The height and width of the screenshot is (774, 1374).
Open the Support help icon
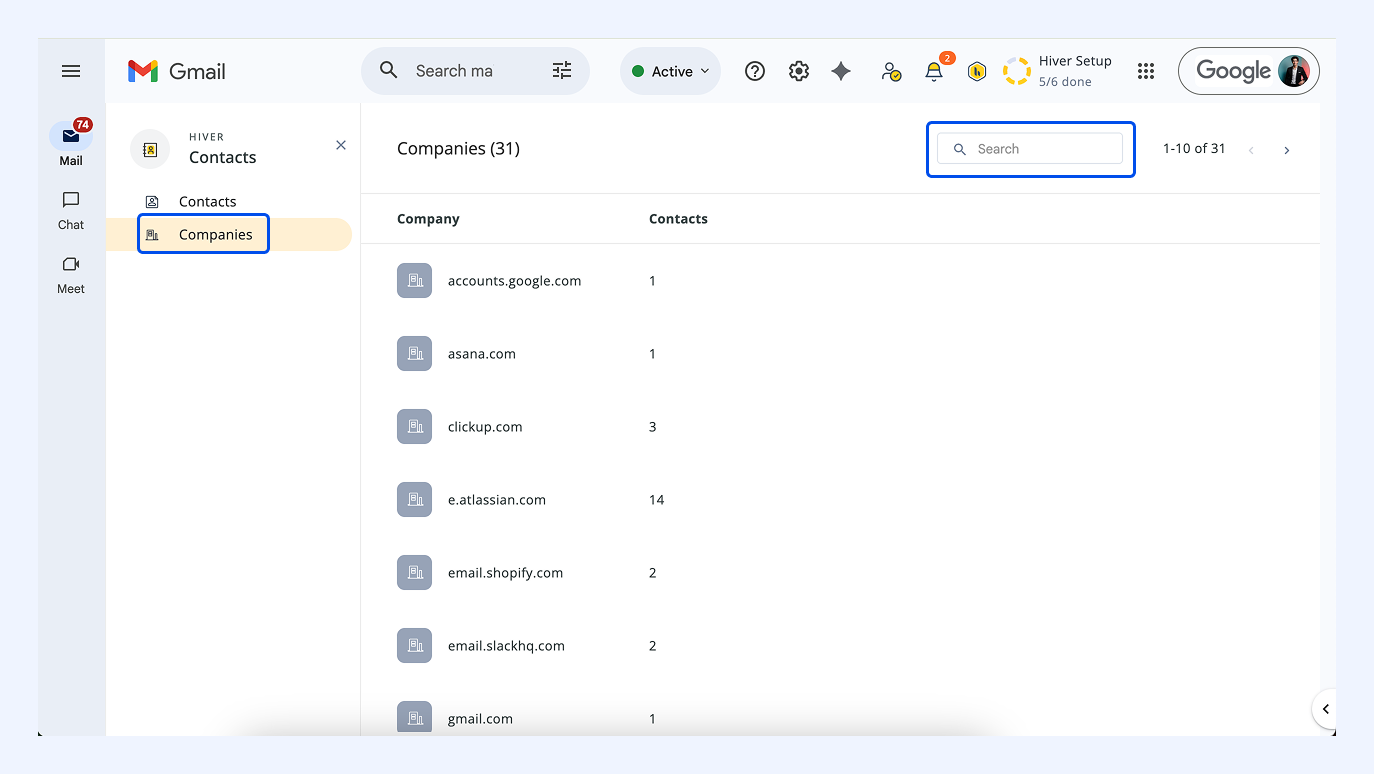pyautogui.click(x=755, y=71)
